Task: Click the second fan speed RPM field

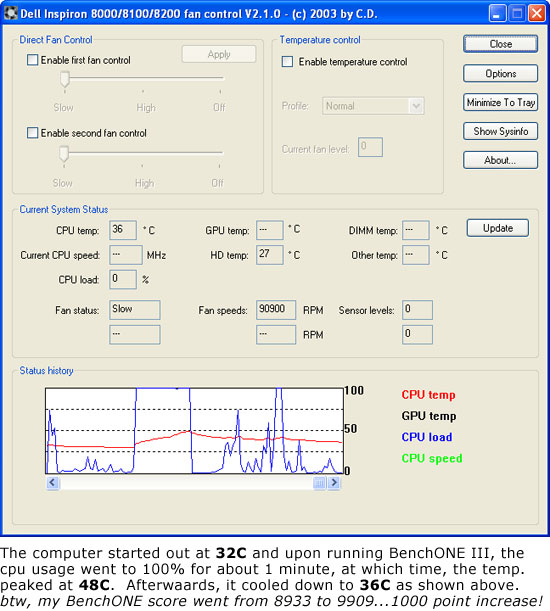Action: pyautogui.click(x=276, y=335)
